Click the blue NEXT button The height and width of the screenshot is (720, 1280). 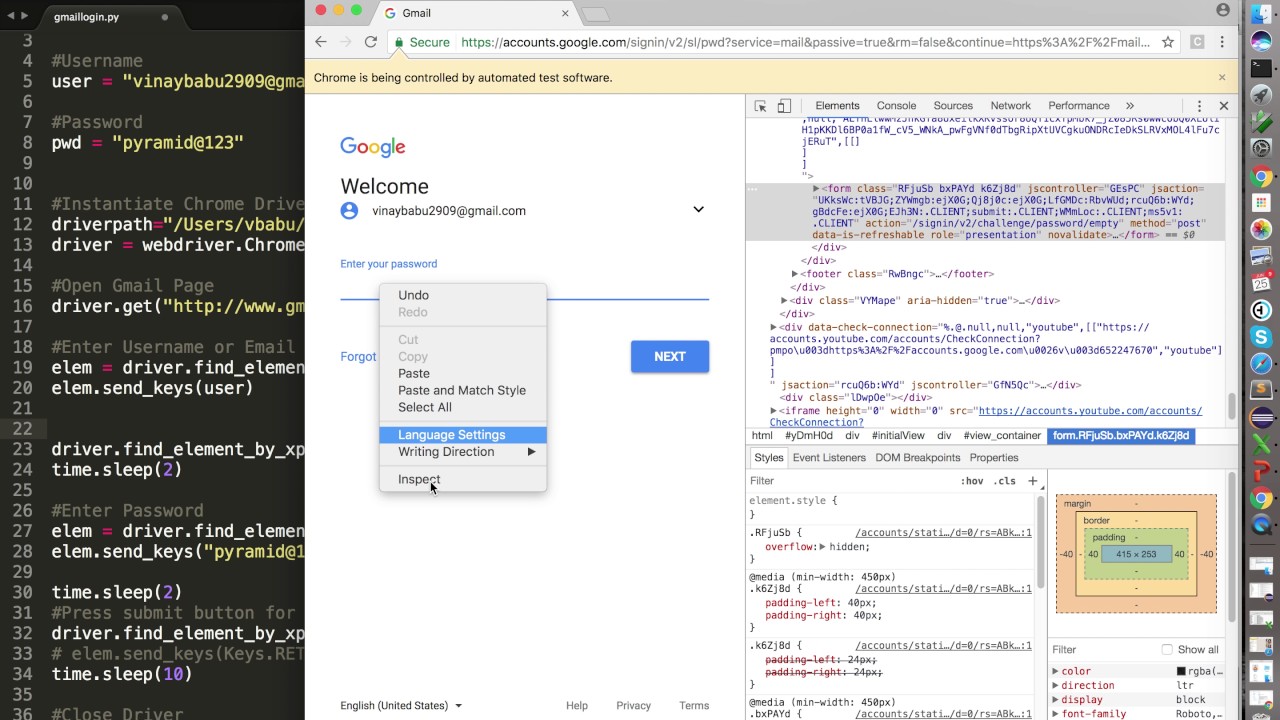point(670,357)
